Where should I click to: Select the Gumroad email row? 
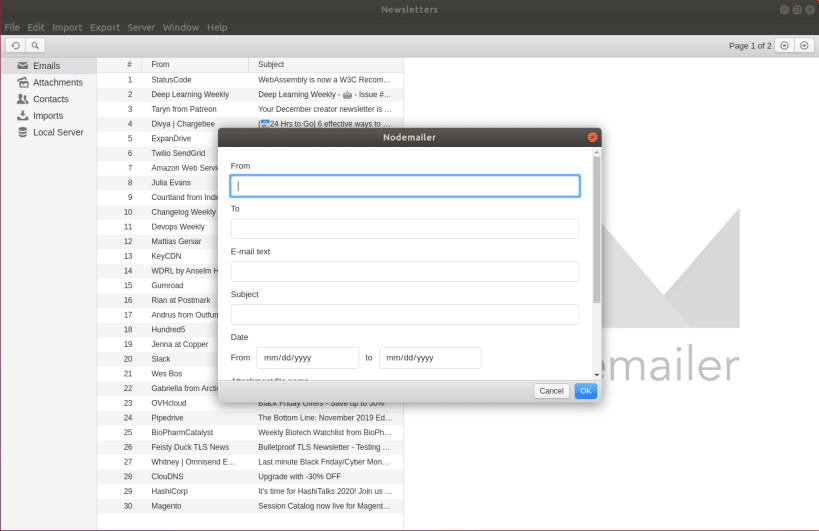coord(157,286)
